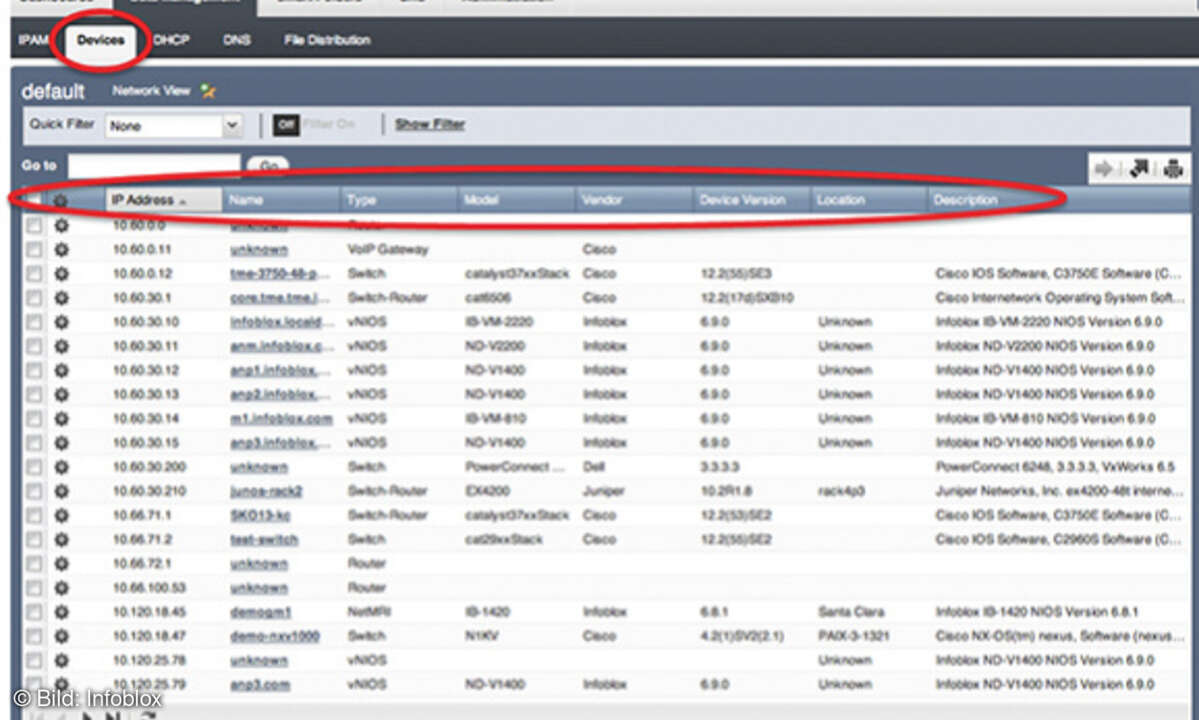Check the box for row 10.60.0.12
The height and width of the screenshot is (720, 1199).
click(34, 274)
